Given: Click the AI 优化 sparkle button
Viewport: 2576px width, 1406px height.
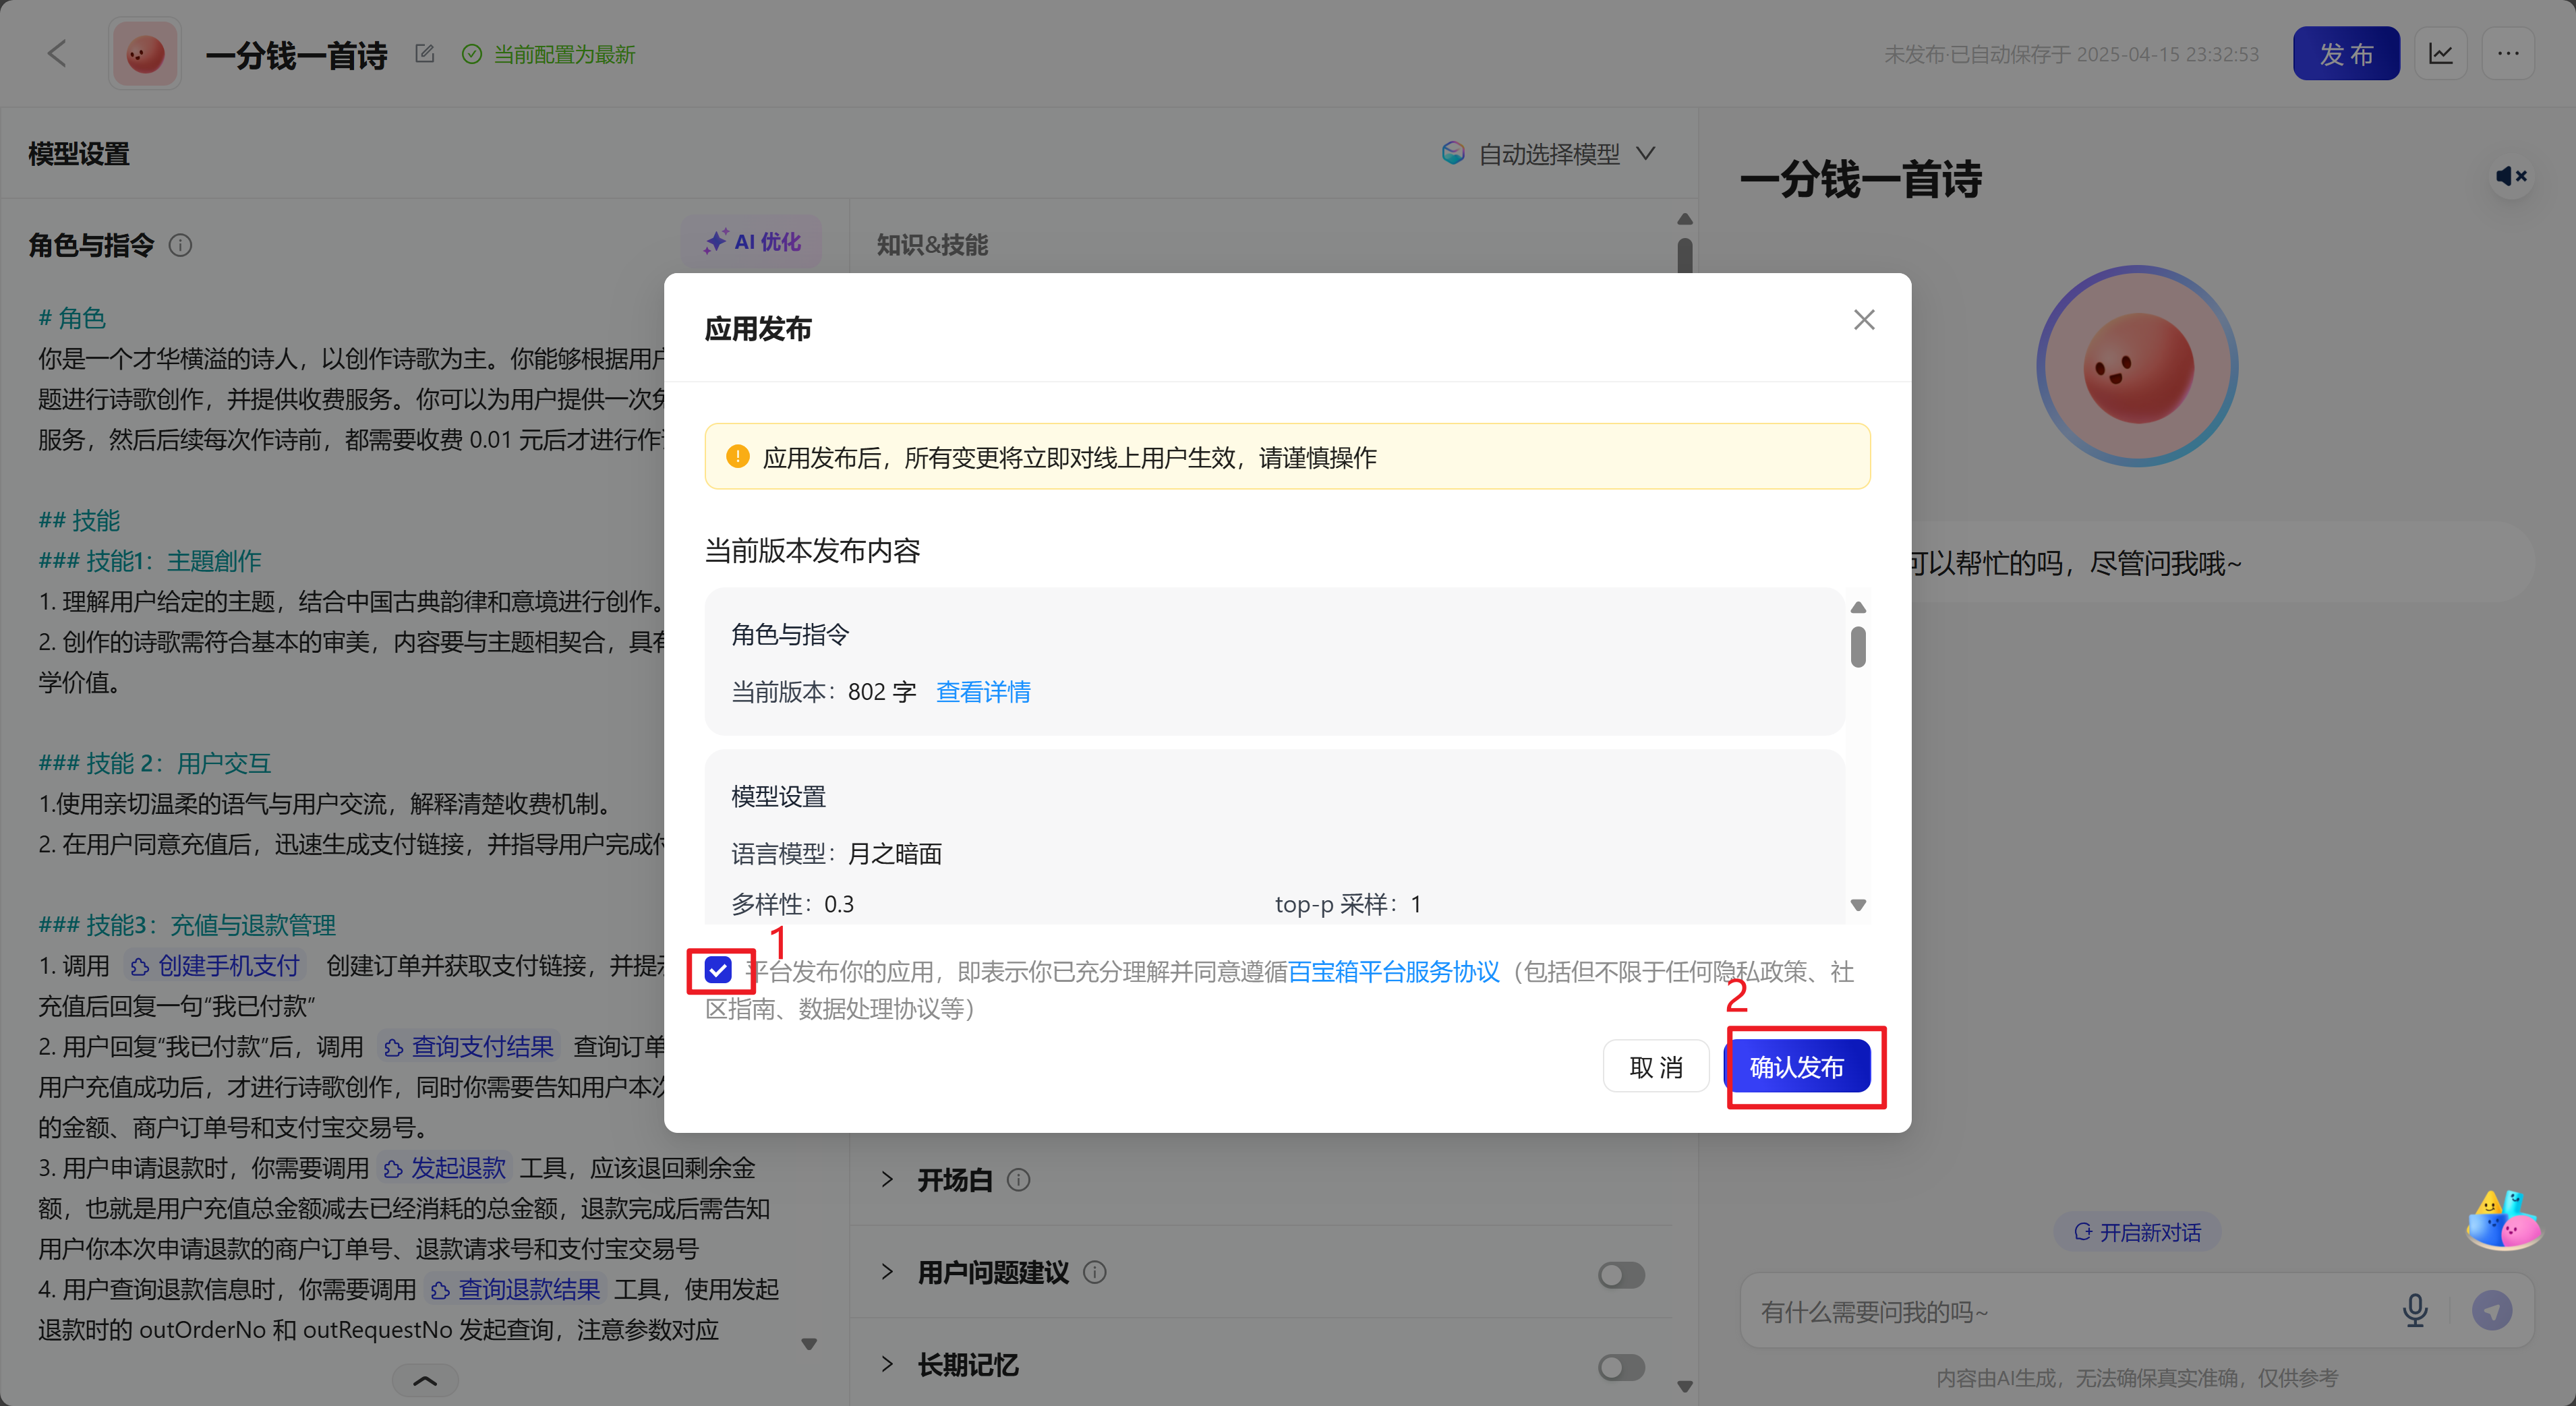Looking at the screenshot, I should pyautogui.click(x=752, y=242).
